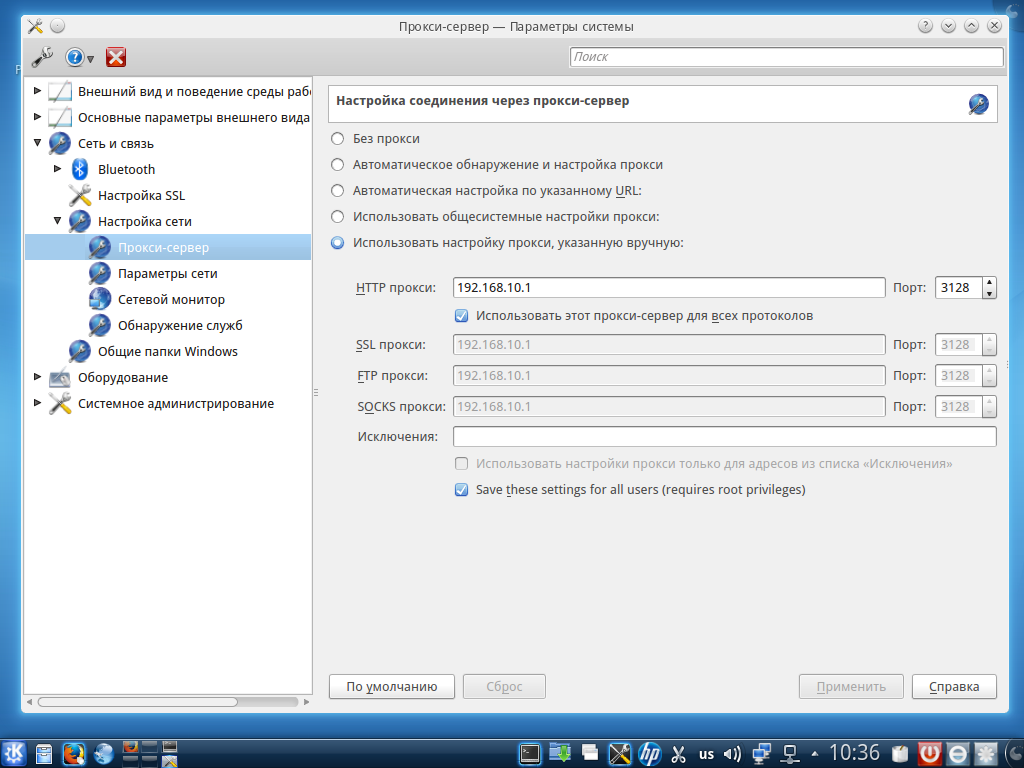1024x768 pixels.
Task: Open Обнаружение служб tree entry
Action: coord(180,325)
